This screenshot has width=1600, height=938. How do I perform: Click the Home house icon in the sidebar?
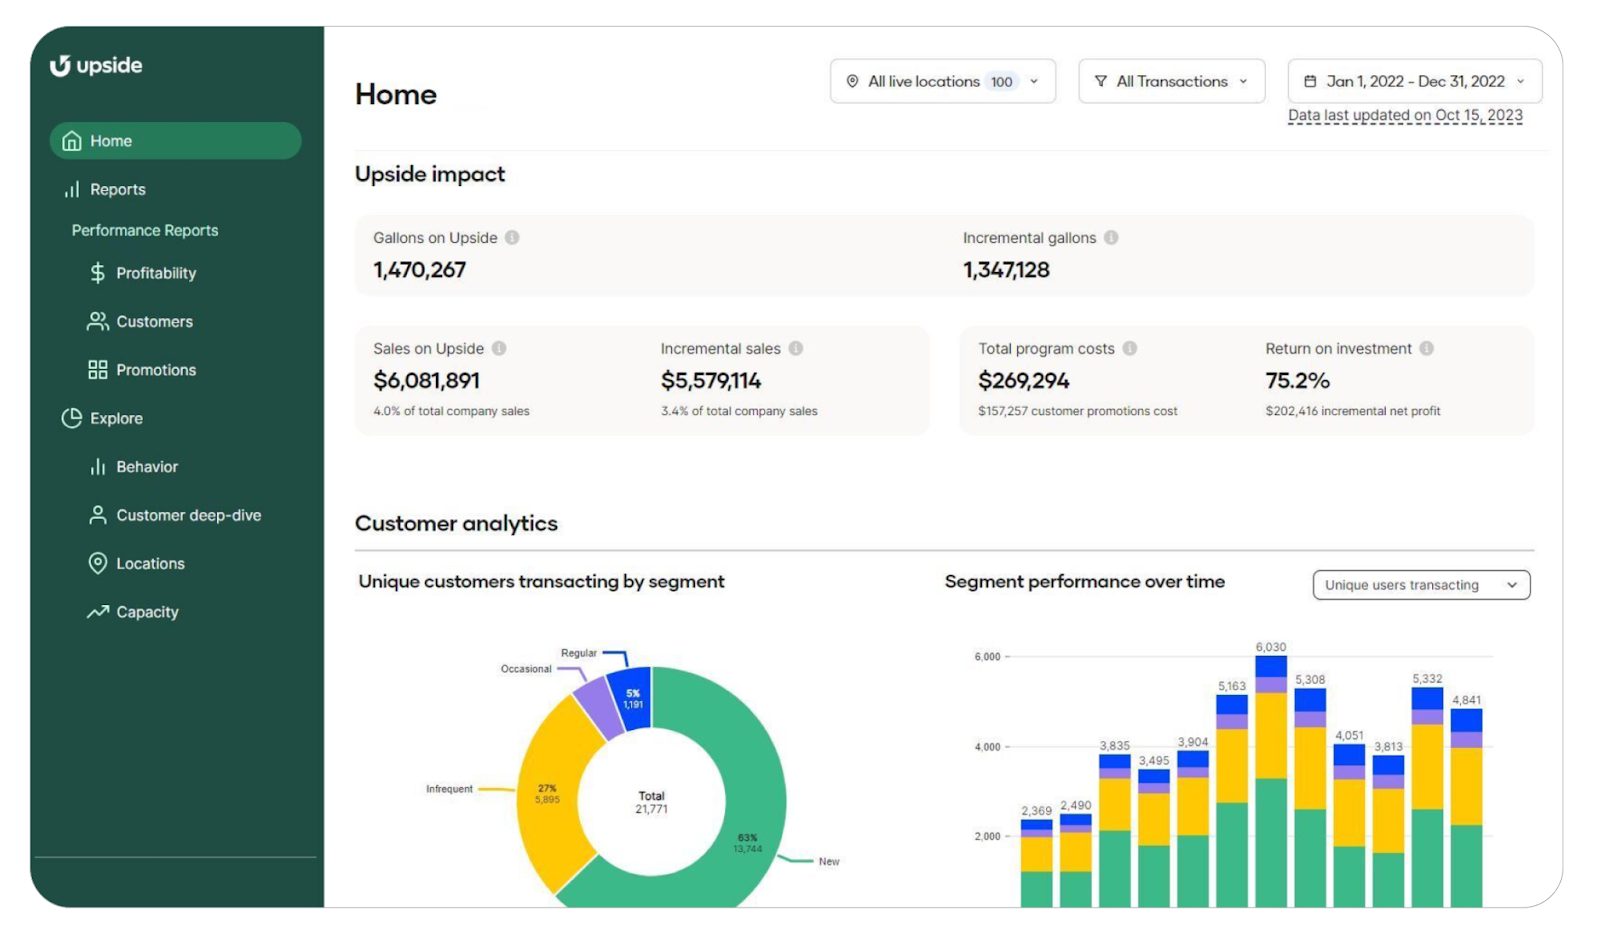[72, 141]
